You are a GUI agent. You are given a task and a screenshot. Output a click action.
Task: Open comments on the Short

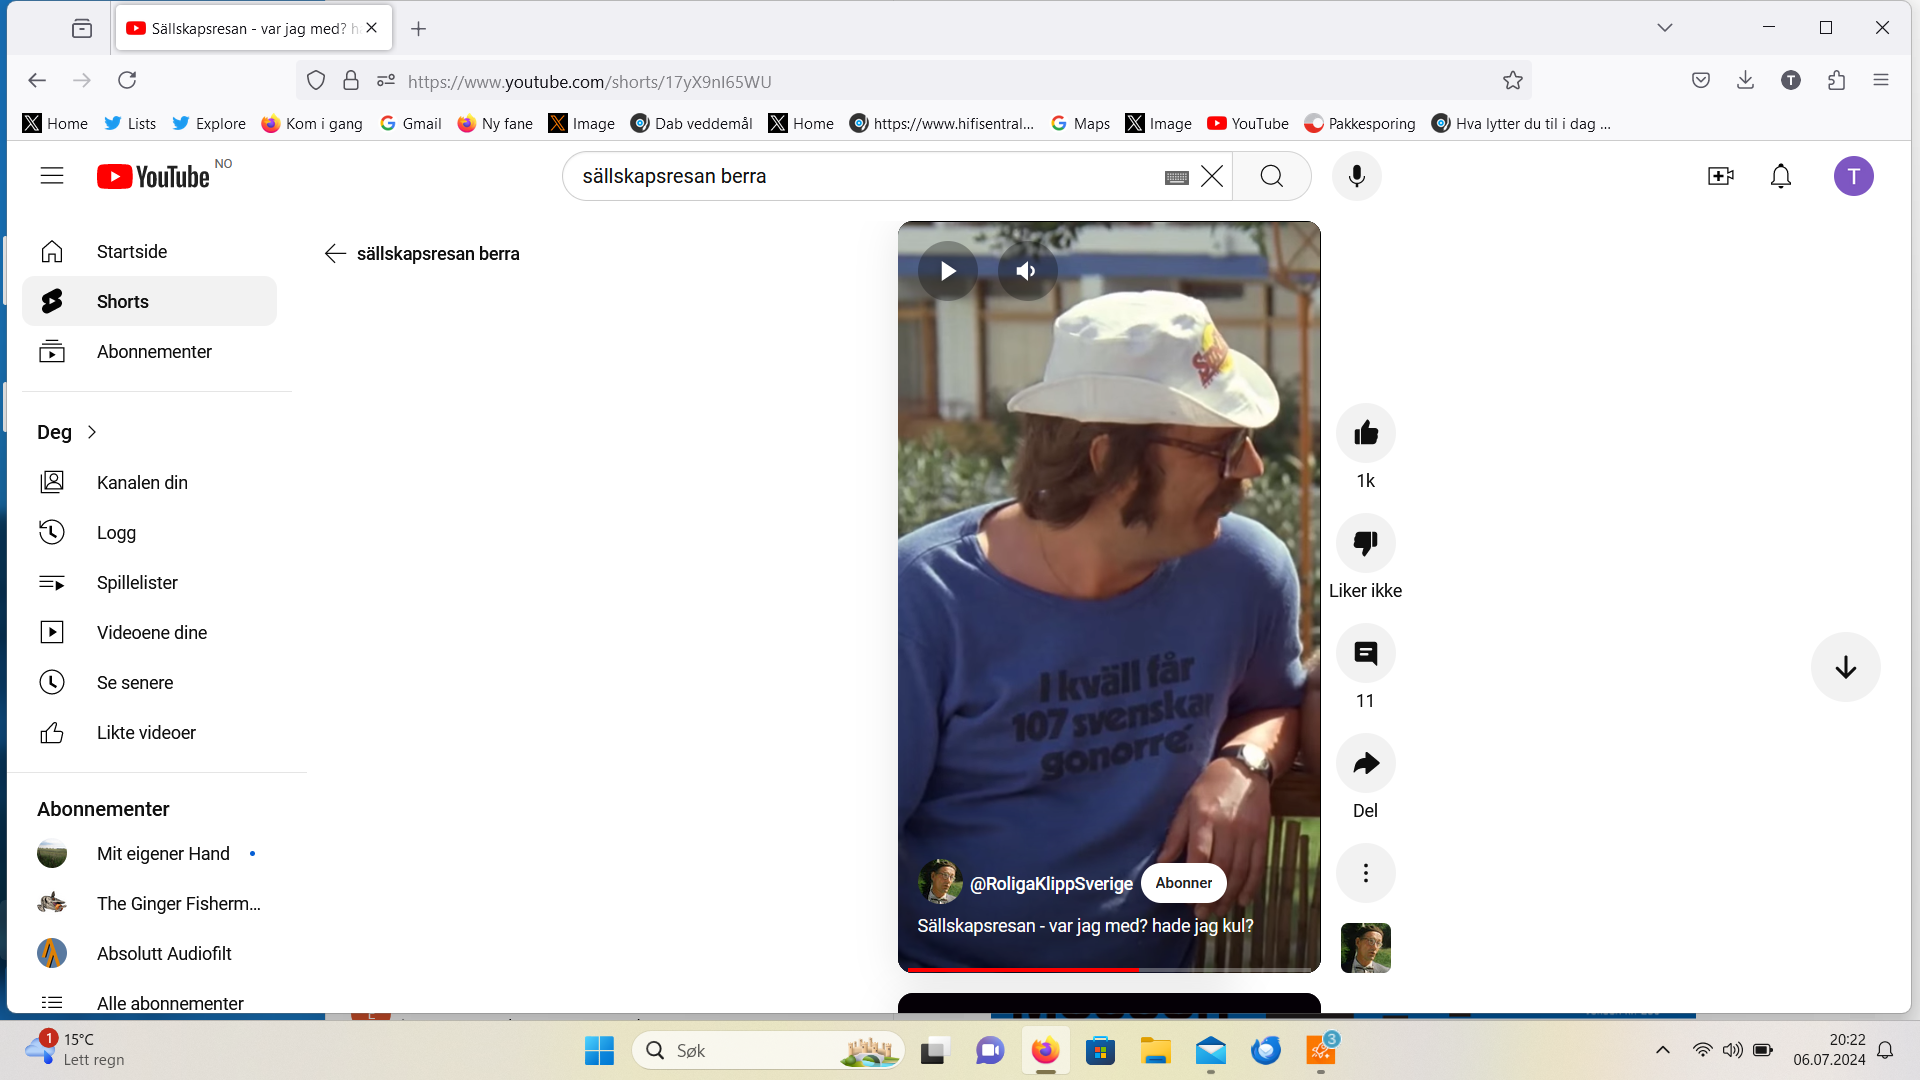coord(1365,653)
